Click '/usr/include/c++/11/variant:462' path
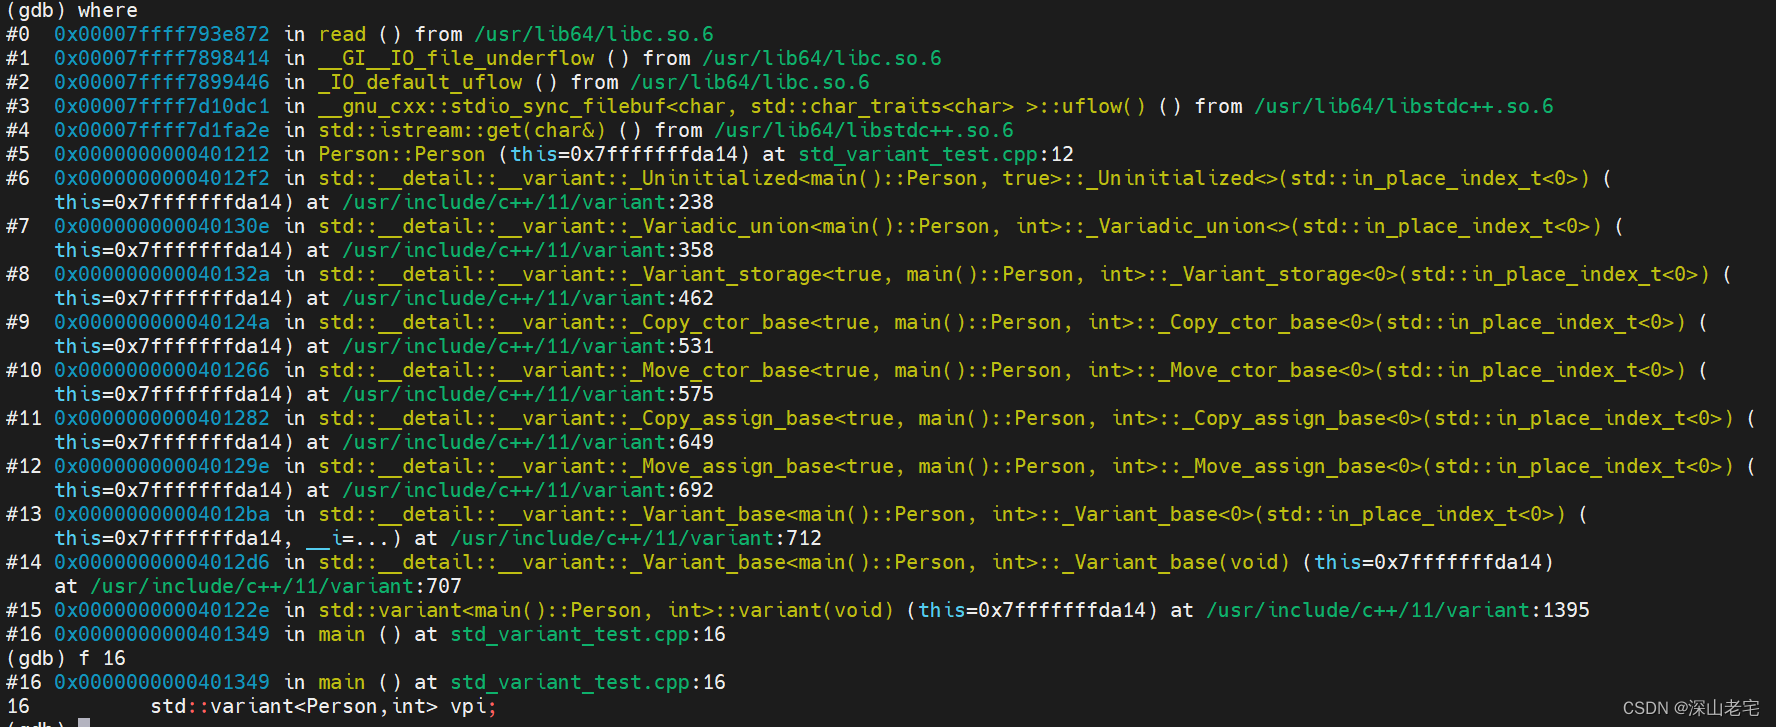 click(528, 298)
